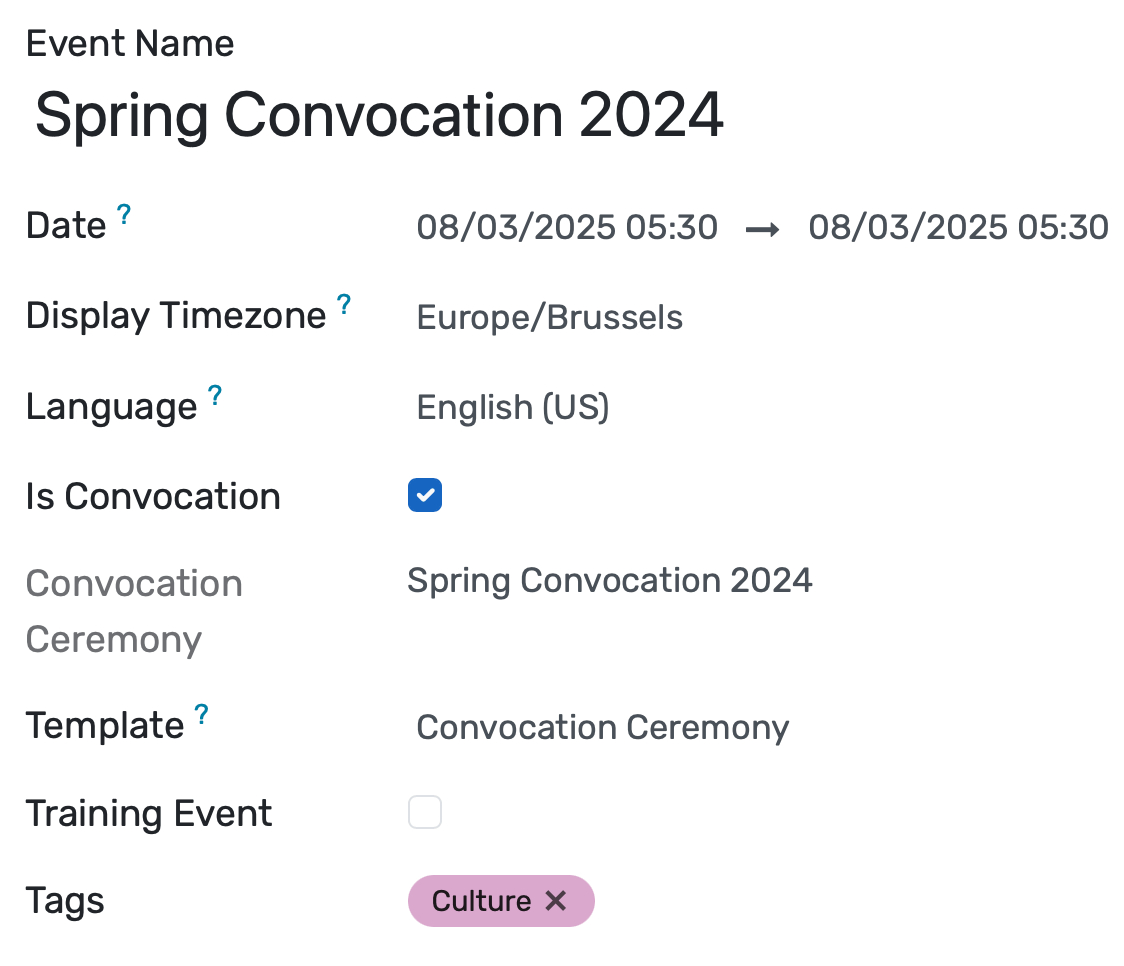Select the Culture tag pill
Image resolution: width=1124 pixels, height=966 pixels.
[480, 900]
